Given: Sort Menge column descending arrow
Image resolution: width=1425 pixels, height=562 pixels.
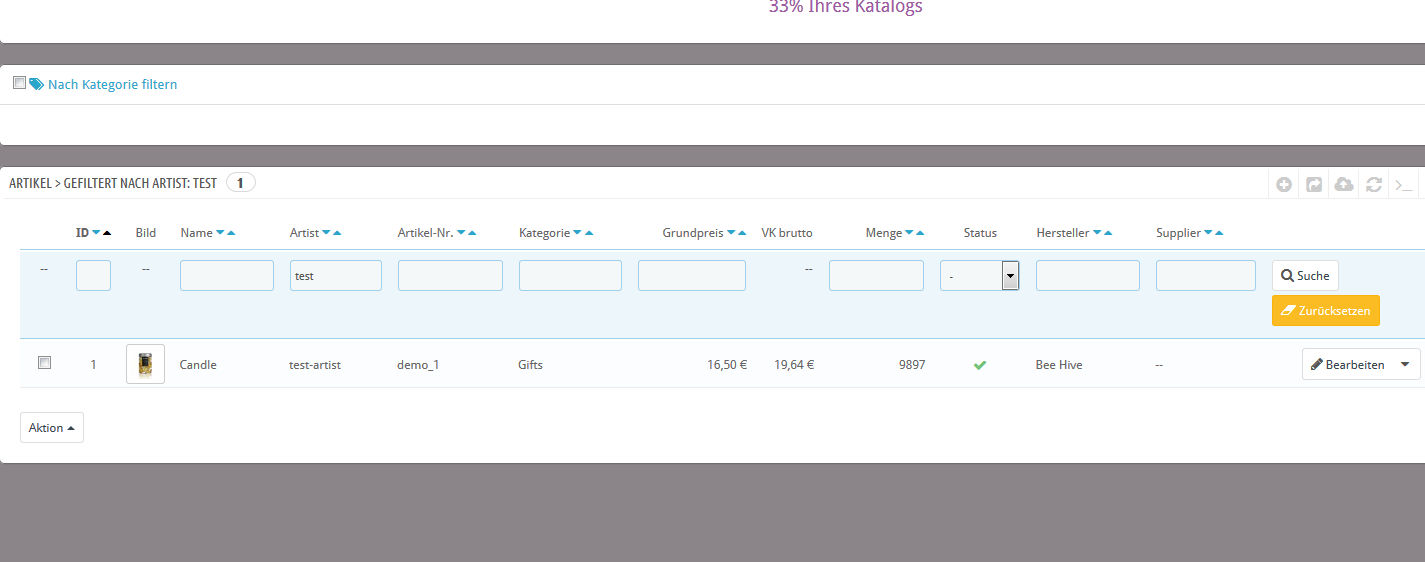Looking at the screenshot, I should point(908,233).
